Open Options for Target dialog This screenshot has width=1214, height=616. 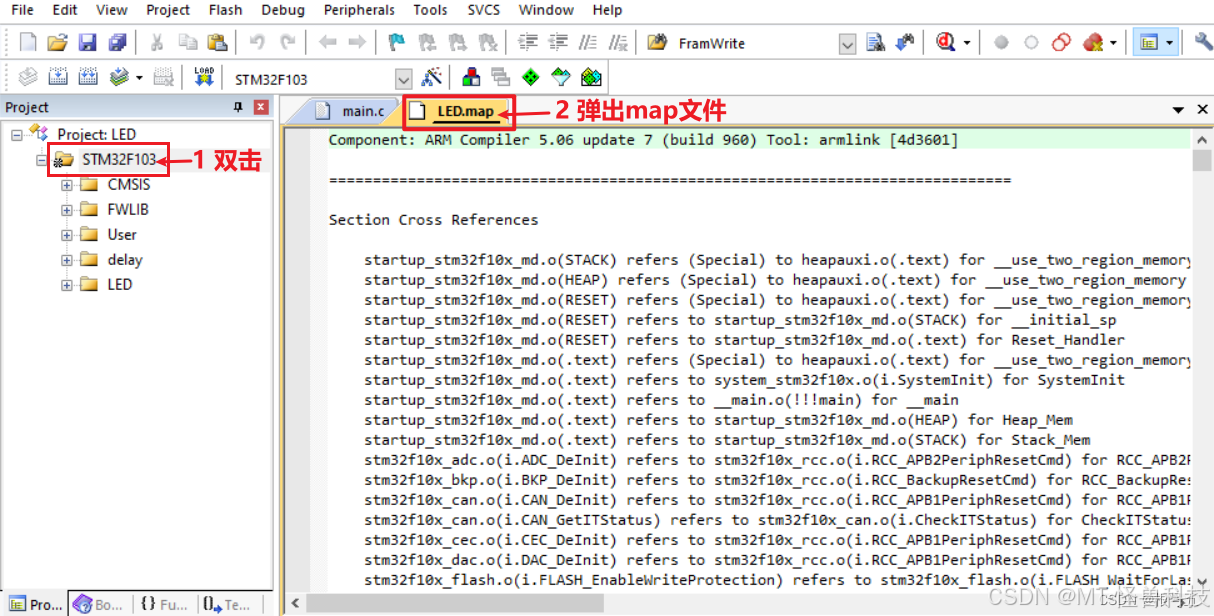[433, 77]
